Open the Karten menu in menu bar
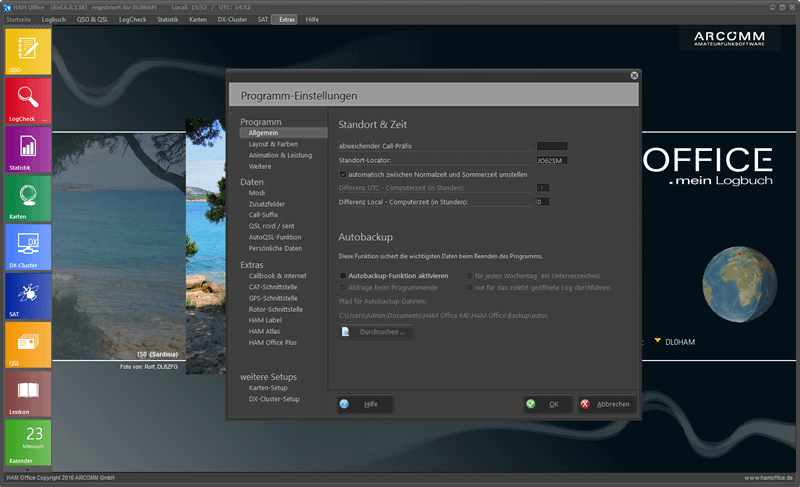 [x=198, y=19]
